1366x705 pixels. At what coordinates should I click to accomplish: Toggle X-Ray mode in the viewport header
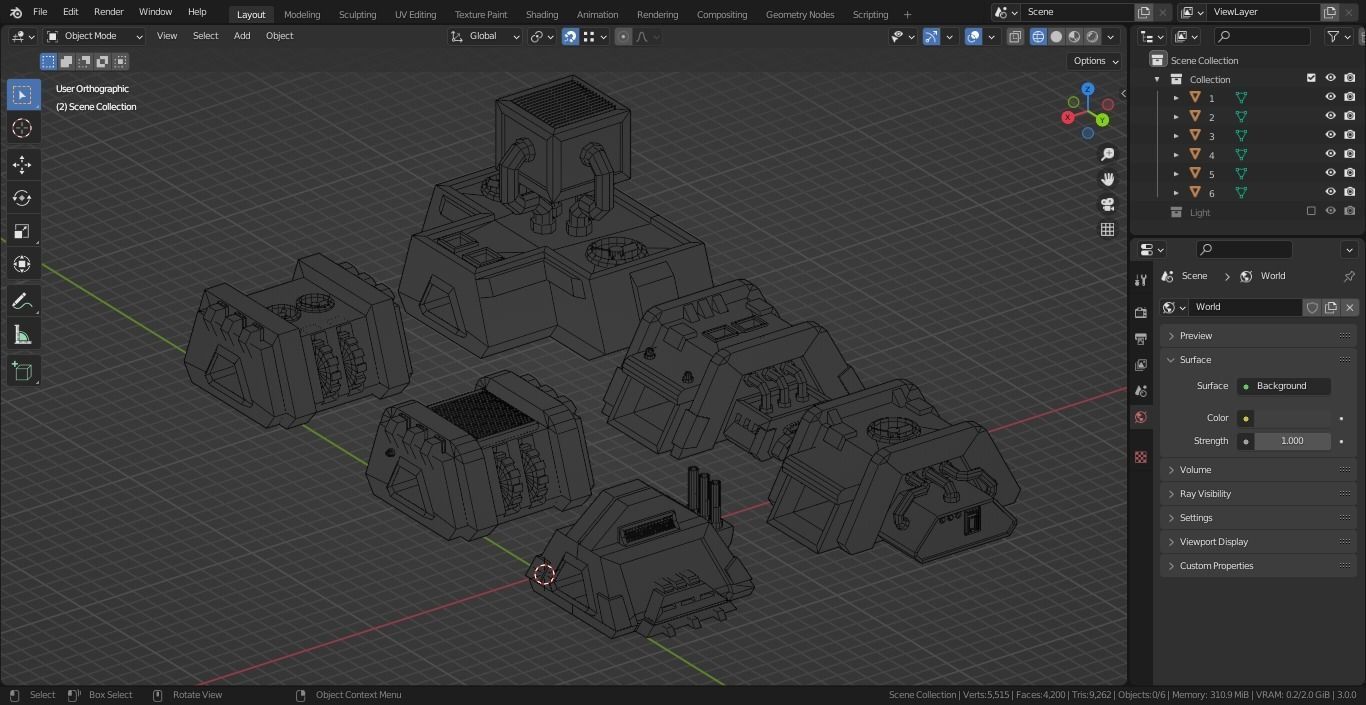[x=1015, y=36]
